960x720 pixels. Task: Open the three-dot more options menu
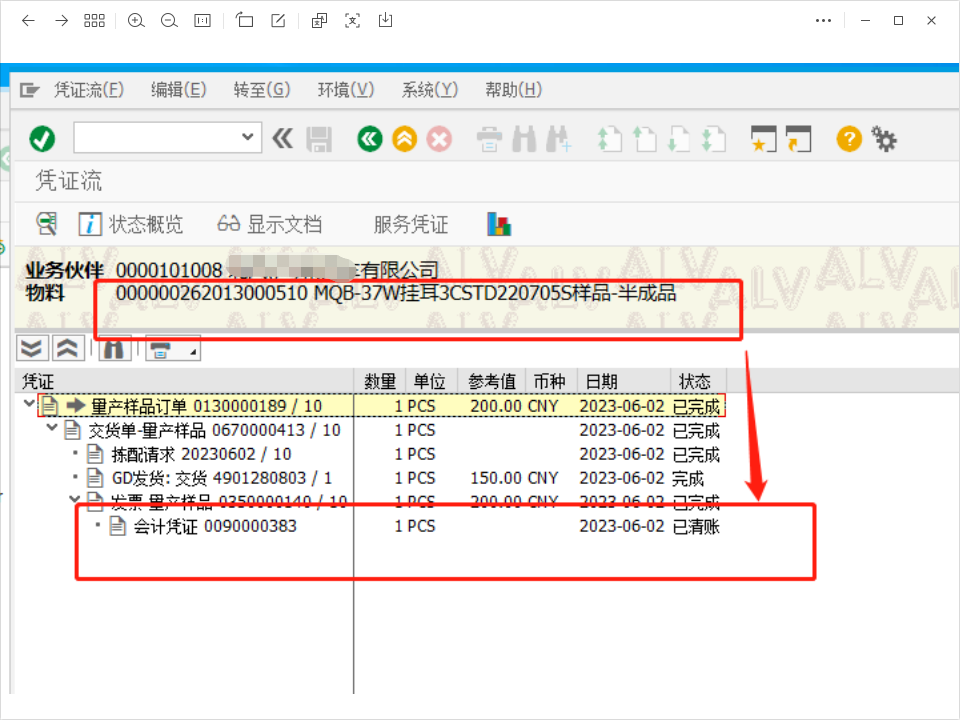click(x=823, y=21)
